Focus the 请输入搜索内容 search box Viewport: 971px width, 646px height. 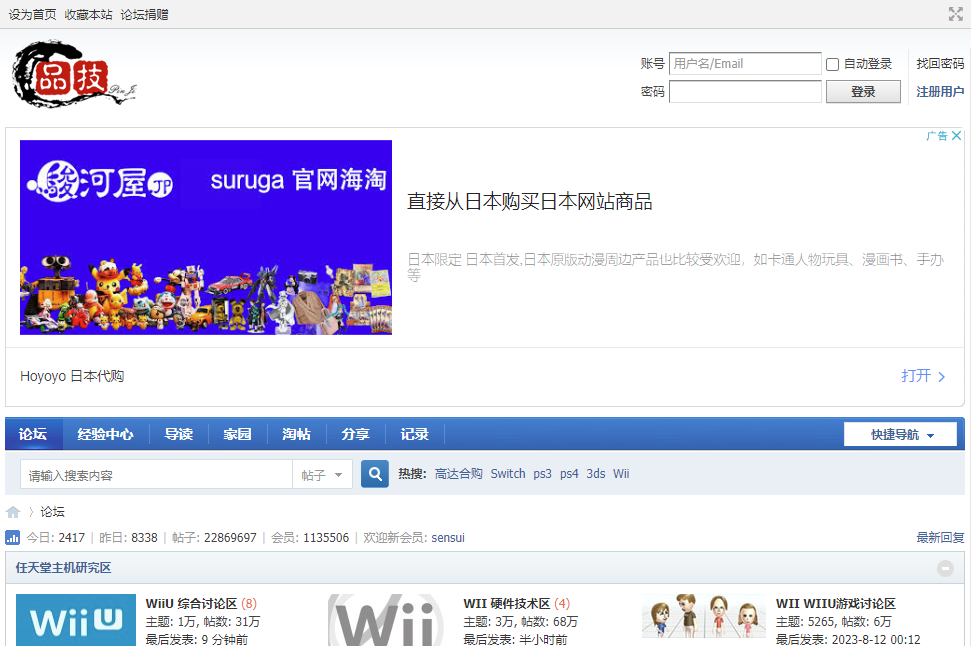point(157,475)
